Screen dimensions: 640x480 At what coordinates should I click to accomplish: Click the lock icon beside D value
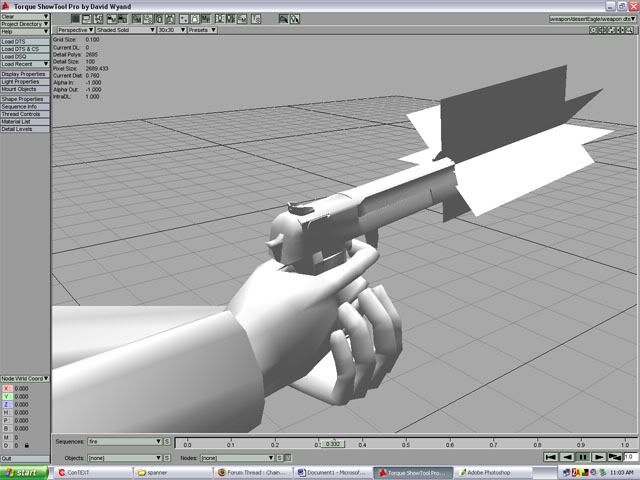pos(25,445)
